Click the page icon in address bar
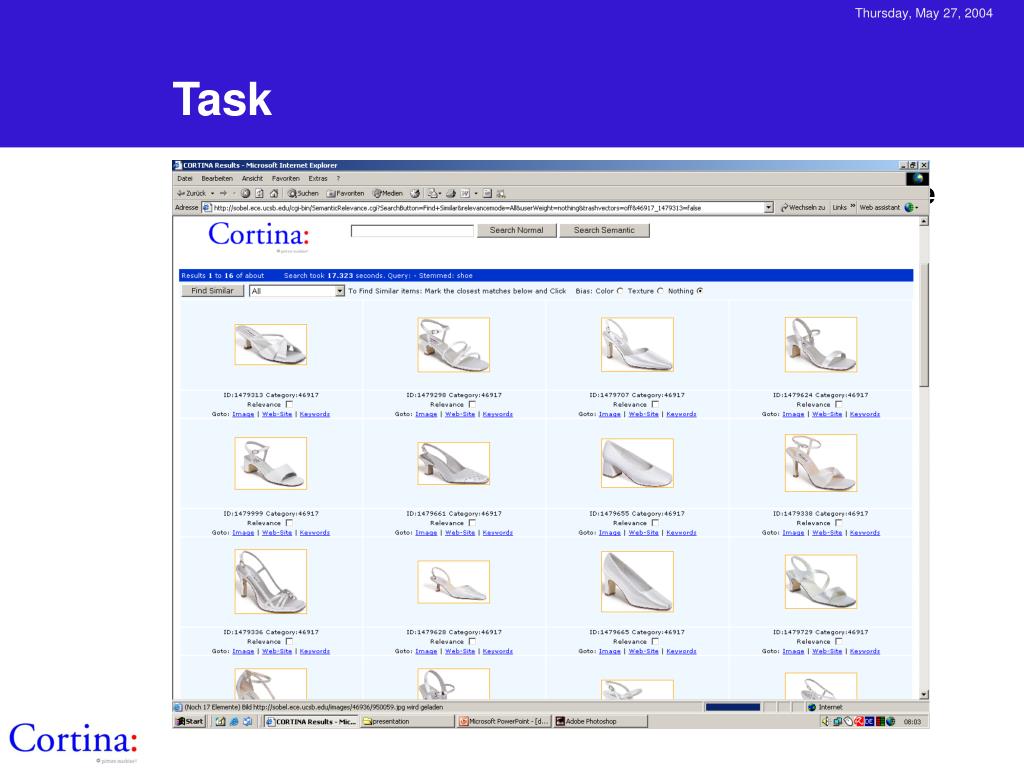 pos(206,208)
